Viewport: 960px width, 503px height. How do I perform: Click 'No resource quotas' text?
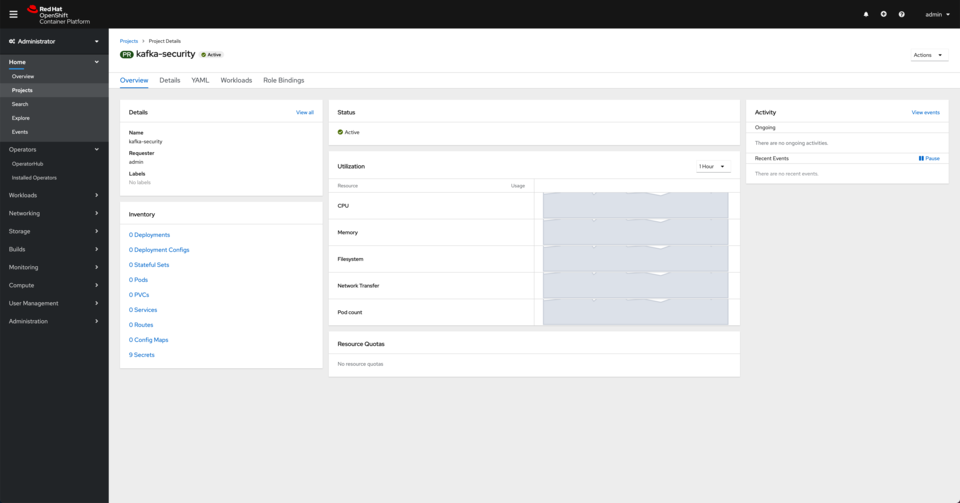[360, 364]
